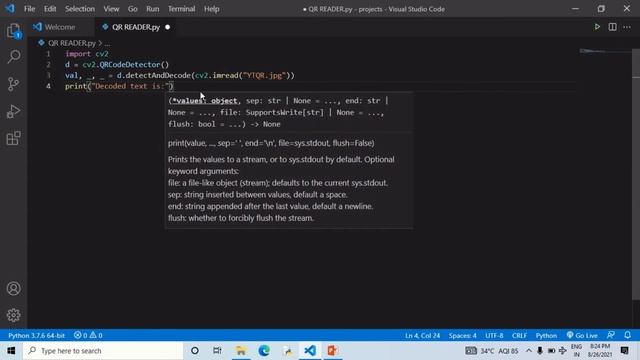Click line number 4 in gutter
This screenshot has height=360, width=640.
coord(48,86)
